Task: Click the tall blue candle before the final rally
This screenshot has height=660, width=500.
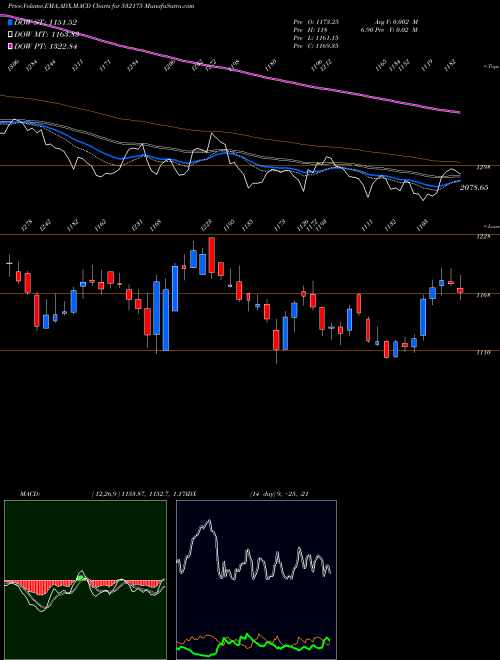Action: pos(423,317)
